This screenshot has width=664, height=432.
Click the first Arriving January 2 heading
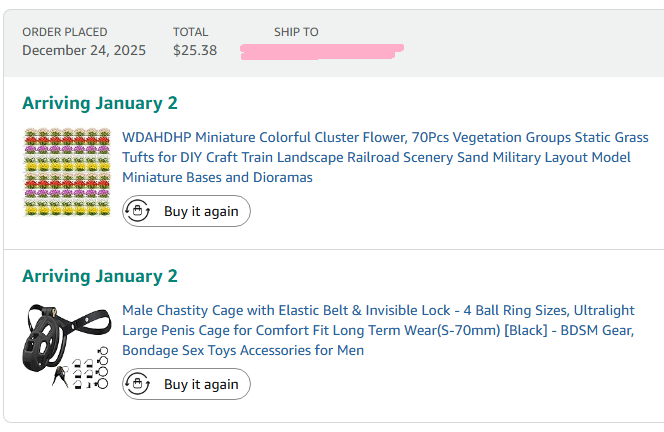(100, 103)
